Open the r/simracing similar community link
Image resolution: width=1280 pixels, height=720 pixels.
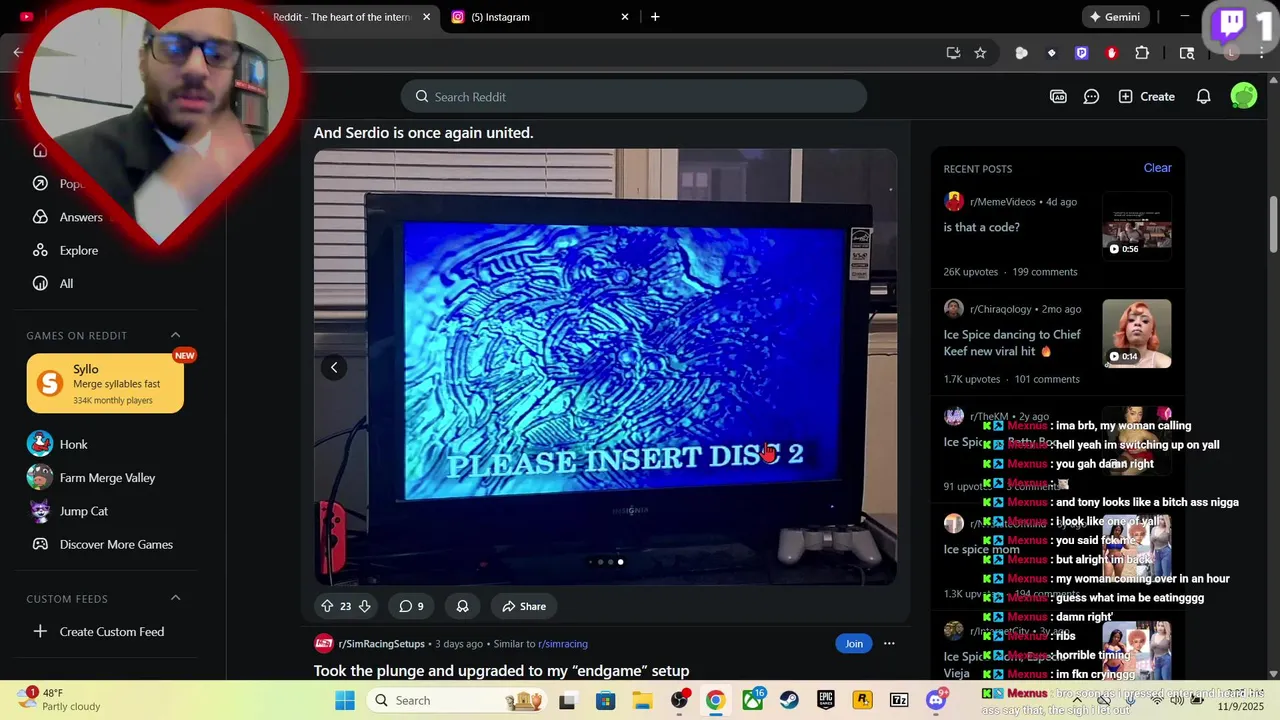coord(563,644)
